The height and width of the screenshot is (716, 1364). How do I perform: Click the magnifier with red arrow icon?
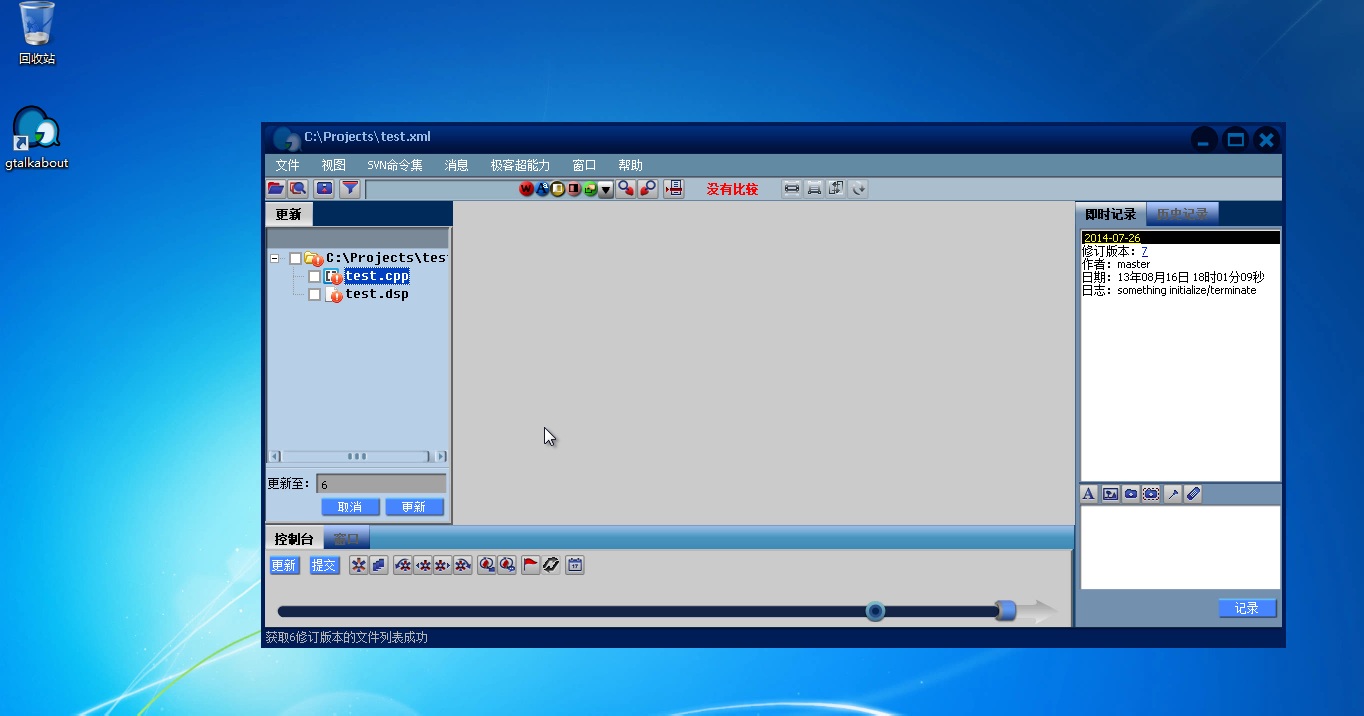coord(627,188)
